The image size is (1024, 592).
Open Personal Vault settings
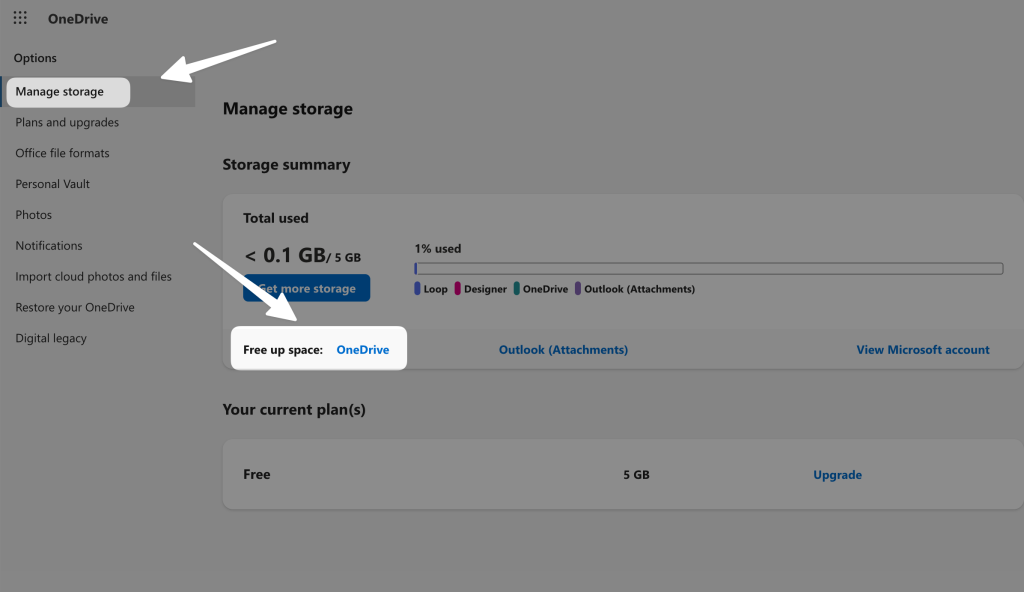pyautogui.click(x=50, y=183)
